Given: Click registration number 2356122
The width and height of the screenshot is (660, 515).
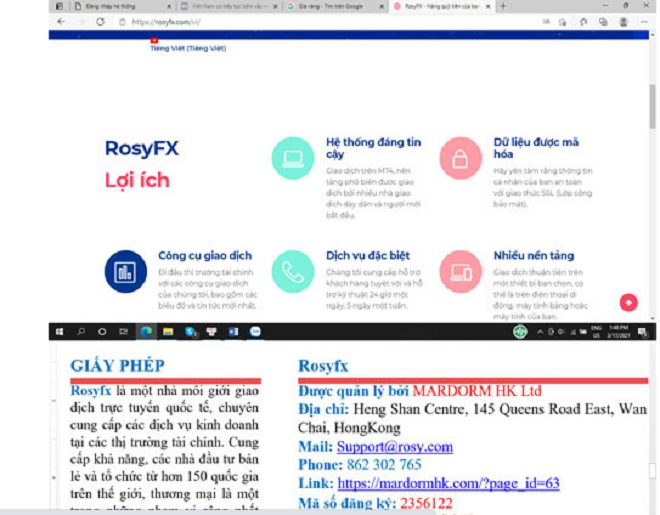Looking at the screenshot, I should (426, 503).
